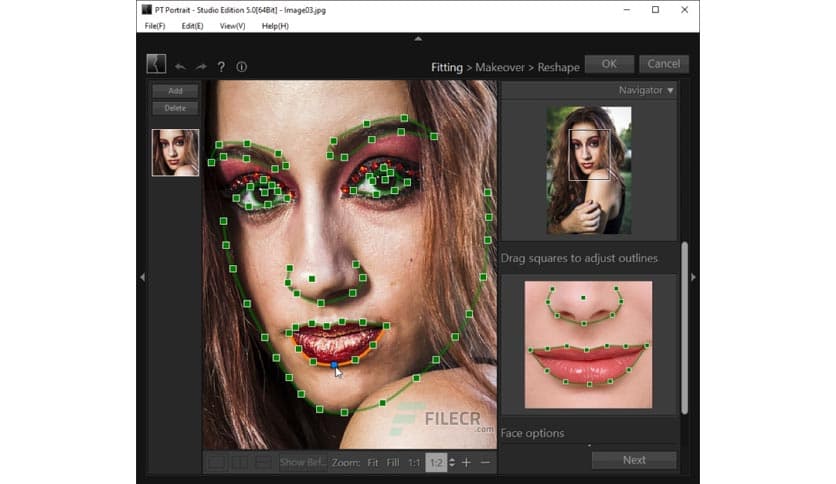The height and width of the screenshot is (484, 836).
Task: Click the redo arrow icon
Action: [x=201, y=67]
